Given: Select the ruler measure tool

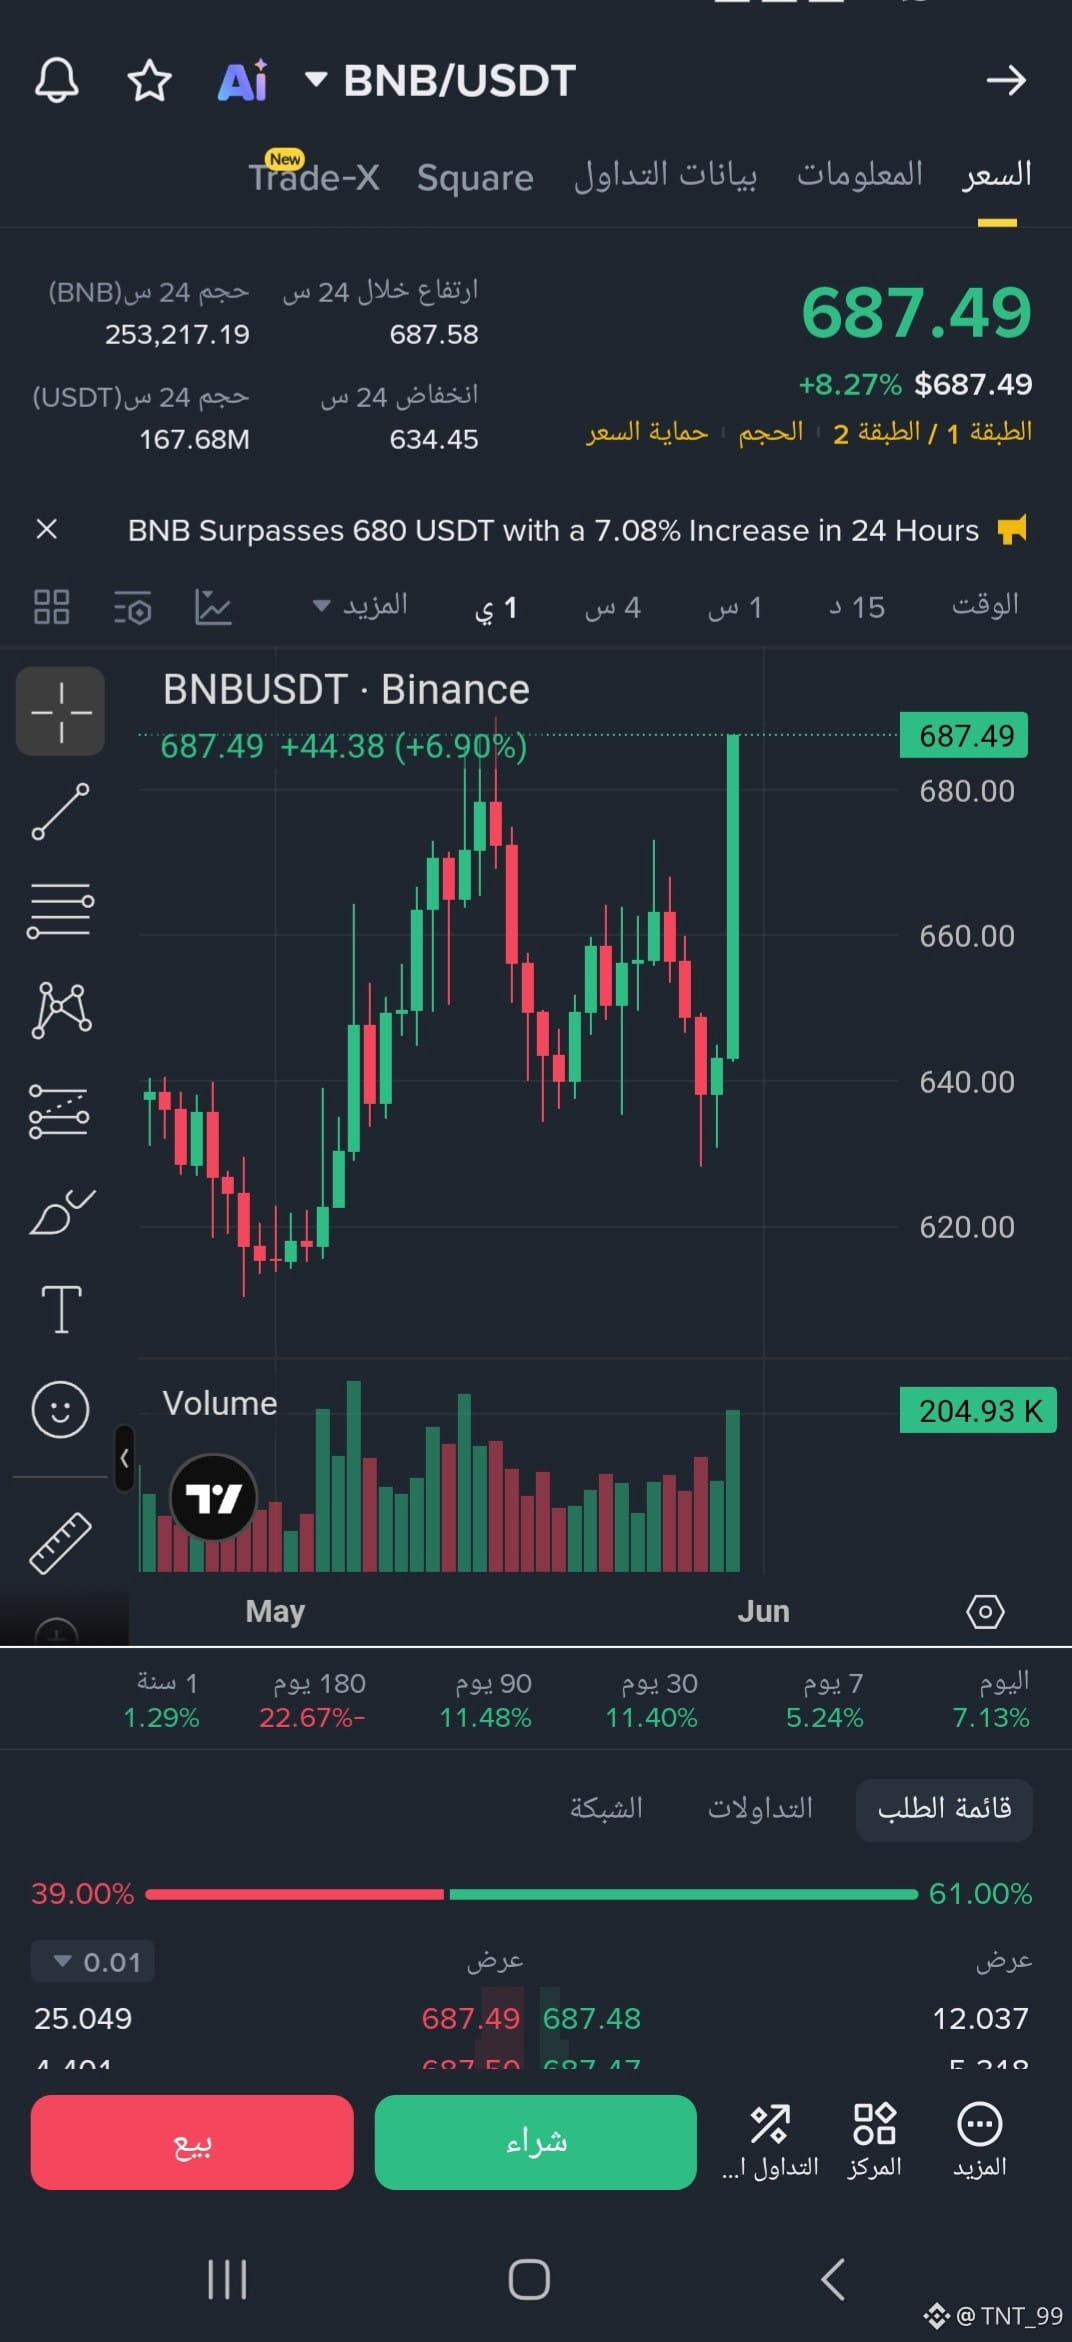Looking at the screenshot, I should 60,1543.
